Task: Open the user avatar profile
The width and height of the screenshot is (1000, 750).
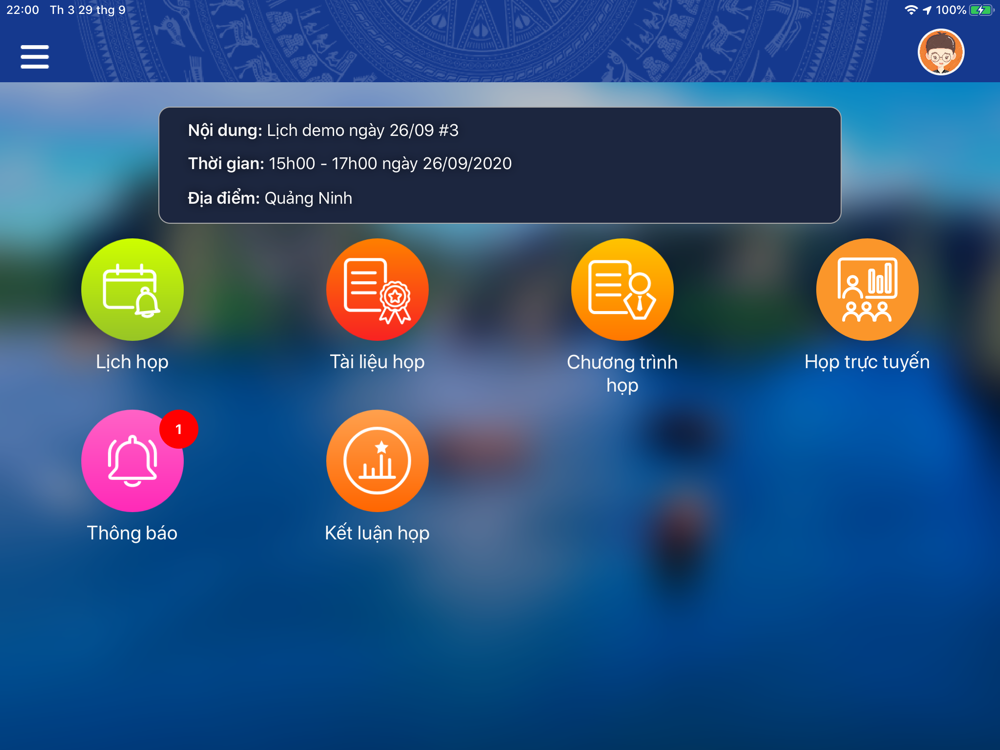Action: (941, 52)
